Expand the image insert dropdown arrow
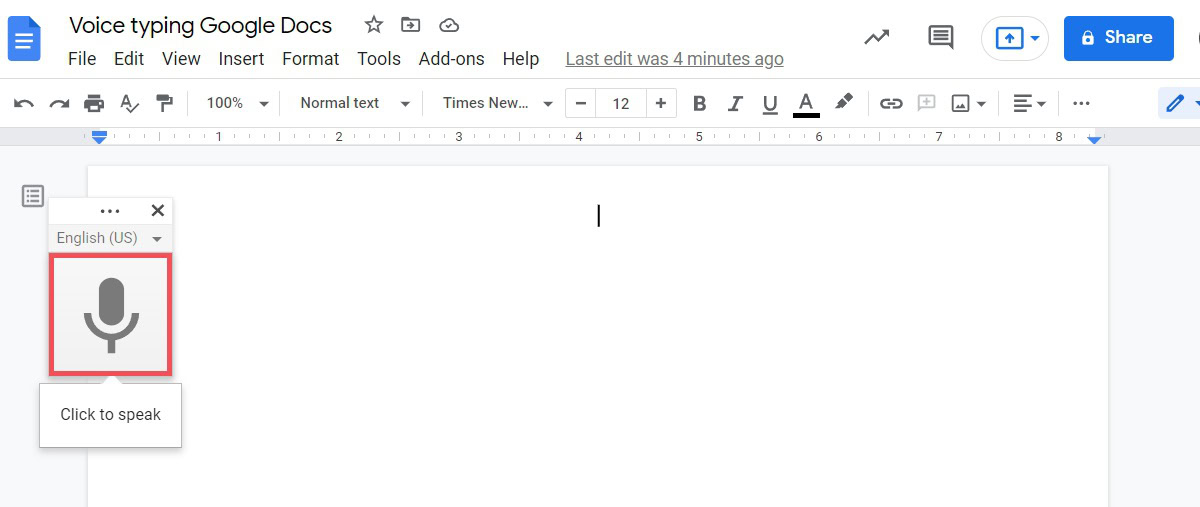Image resolution: width=1200 pixels, height=507 pixels. tap(982, 104)
